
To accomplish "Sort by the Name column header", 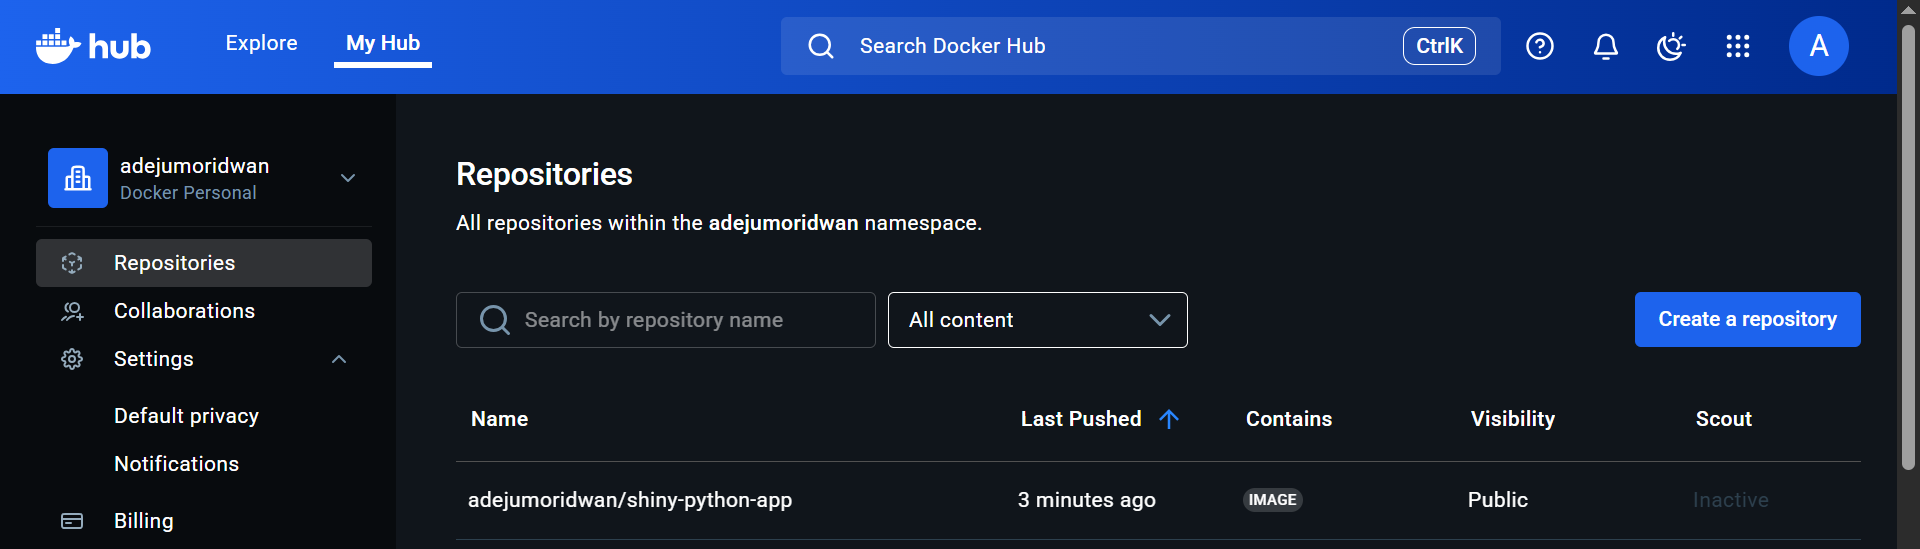I will (499, 419).
